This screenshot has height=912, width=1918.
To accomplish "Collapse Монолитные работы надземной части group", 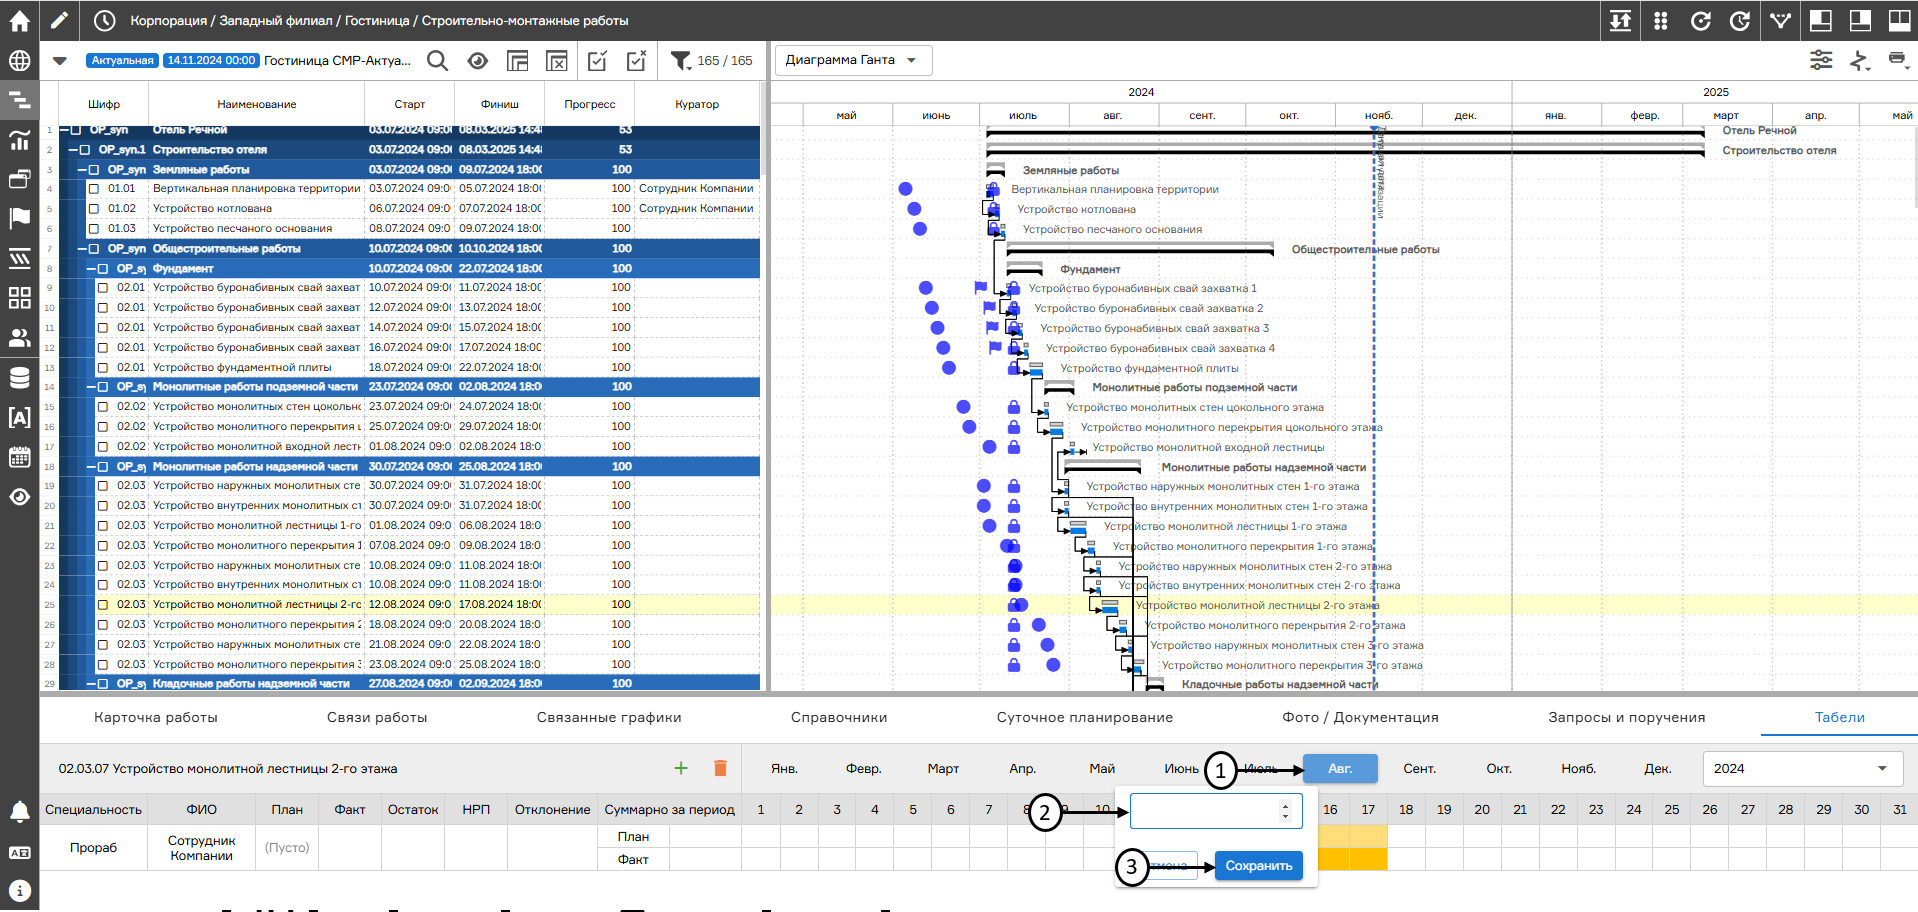I will (91, 467).
